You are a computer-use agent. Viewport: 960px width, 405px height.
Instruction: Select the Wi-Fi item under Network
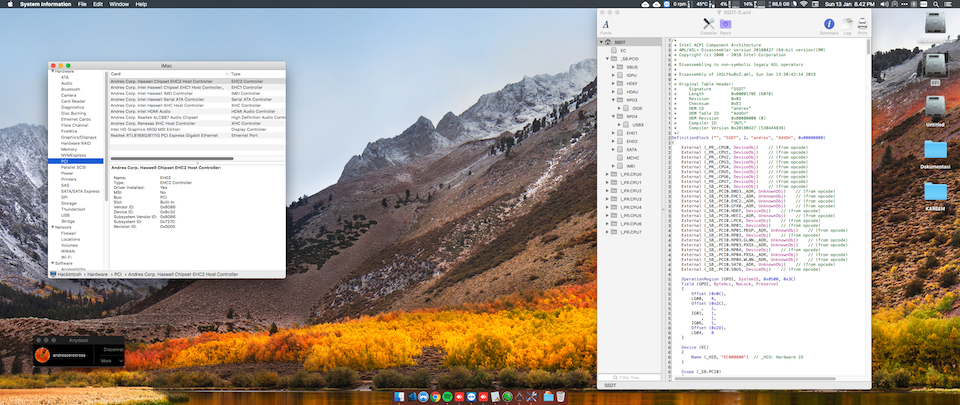66,257
